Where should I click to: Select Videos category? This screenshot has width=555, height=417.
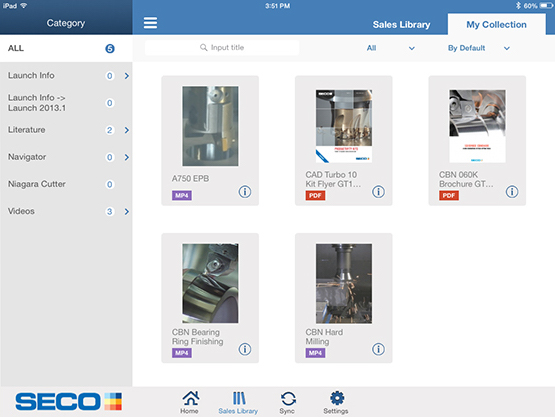[66, 211]
